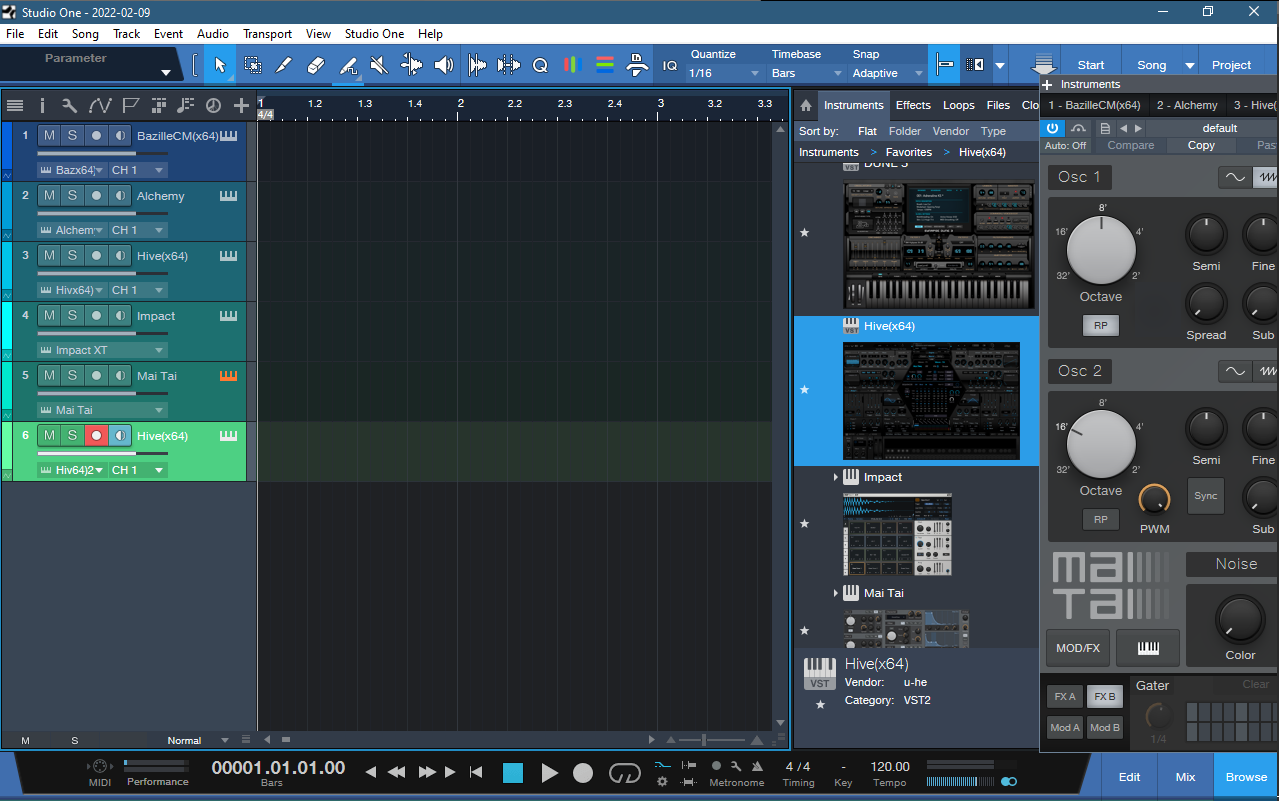1279x801 pixels.
Task: Open BazilleCM track CH 1 dropdown
Action: [x=138, y=170]
